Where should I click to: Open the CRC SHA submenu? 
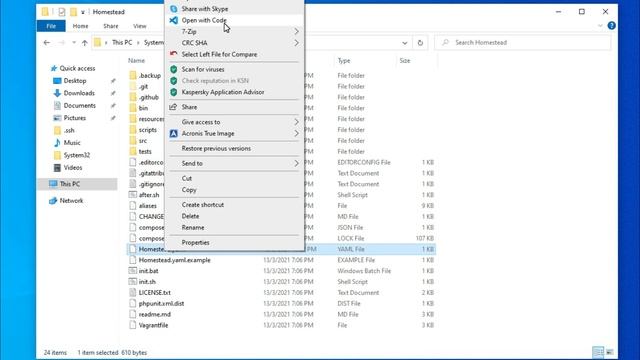pyautogui.click(x=235, y=43)
